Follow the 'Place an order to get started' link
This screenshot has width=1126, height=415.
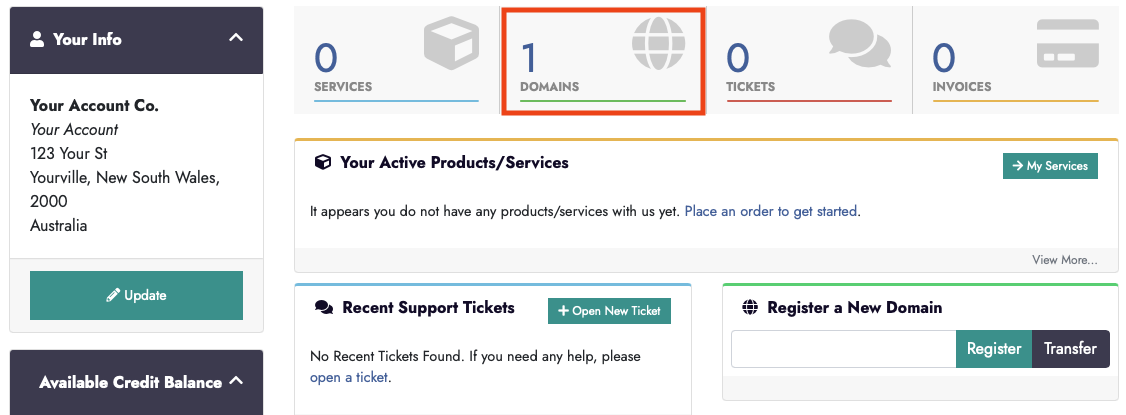(x=771, y=212)
